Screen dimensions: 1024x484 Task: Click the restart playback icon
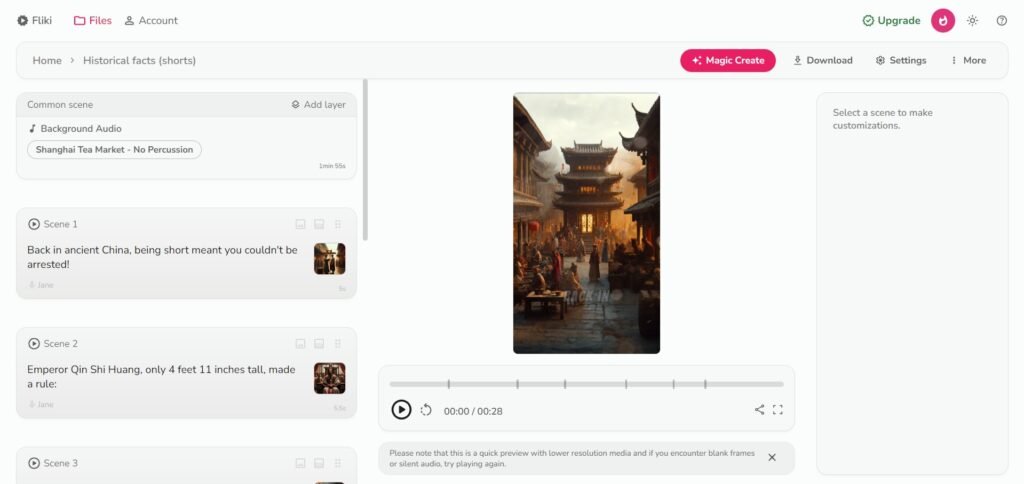(x=426, y=410)
